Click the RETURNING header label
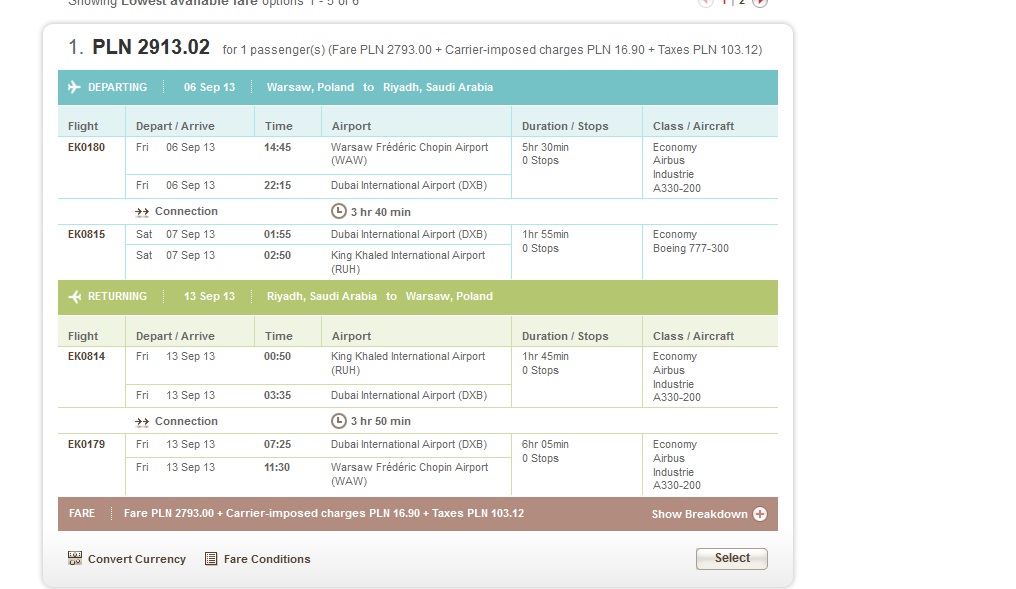This screenshot has height=589, width=1016. pos(117,296)
